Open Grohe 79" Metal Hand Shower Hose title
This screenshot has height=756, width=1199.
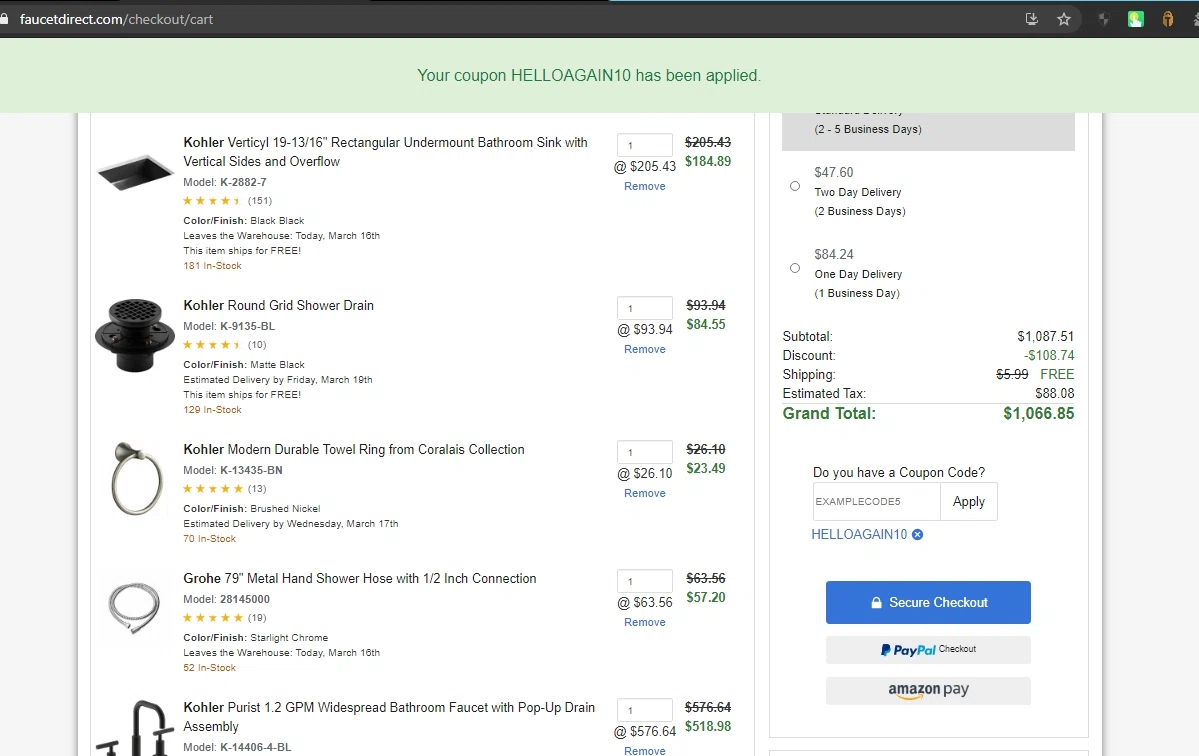tap(359, 579)
